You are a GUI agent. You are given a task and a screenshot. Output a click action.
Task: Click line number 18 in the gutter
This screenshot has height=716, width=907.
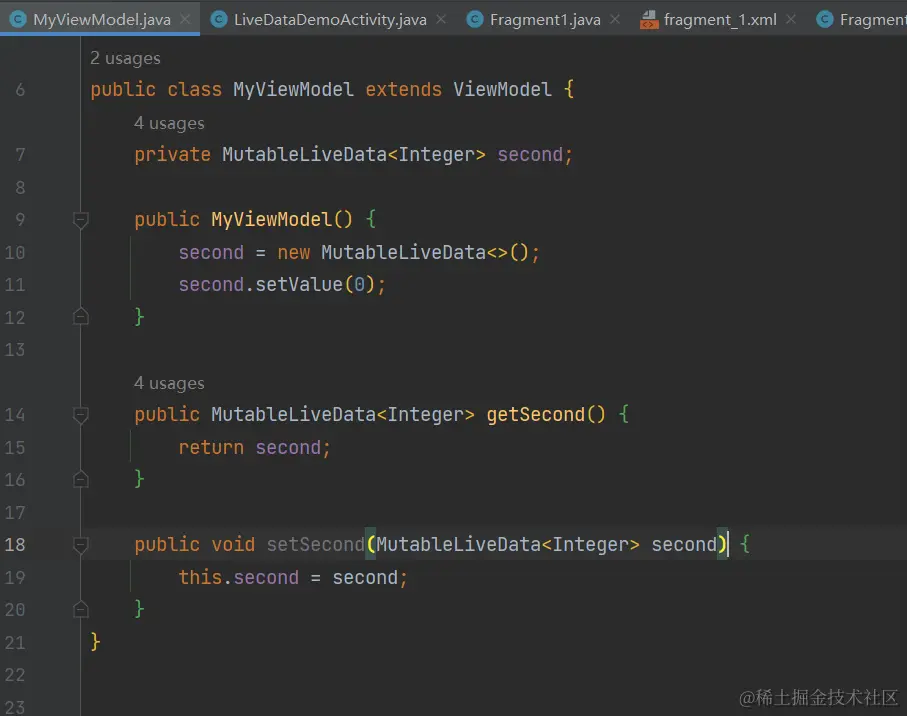(15, 545)
